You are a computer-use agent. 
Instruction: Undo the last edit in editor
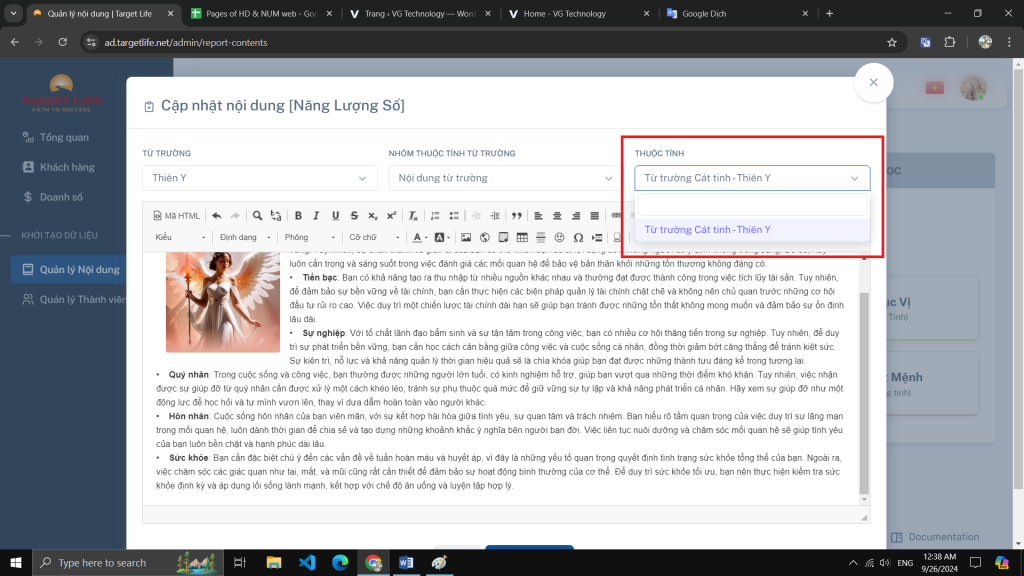[217, 216]
